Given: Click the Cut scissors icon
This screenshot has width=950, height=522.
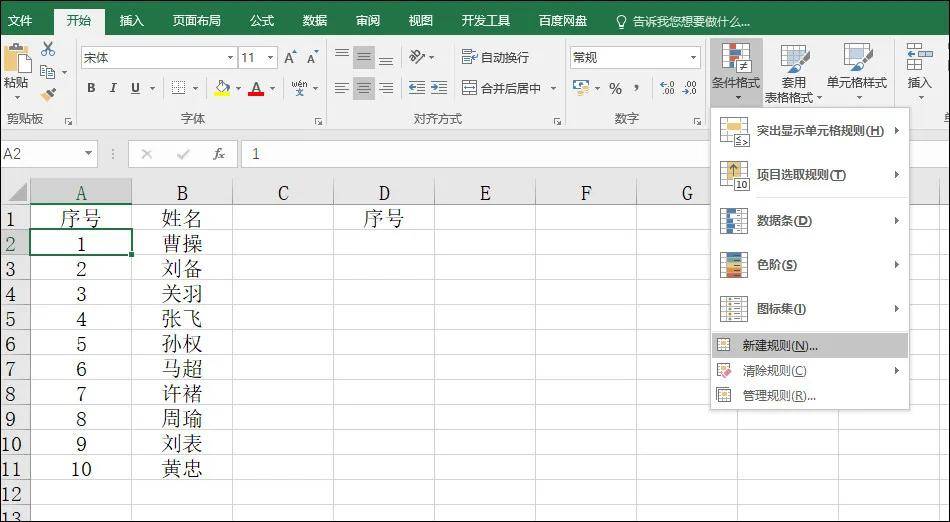Looking at the screenshot, I should (x=48, y=50).
